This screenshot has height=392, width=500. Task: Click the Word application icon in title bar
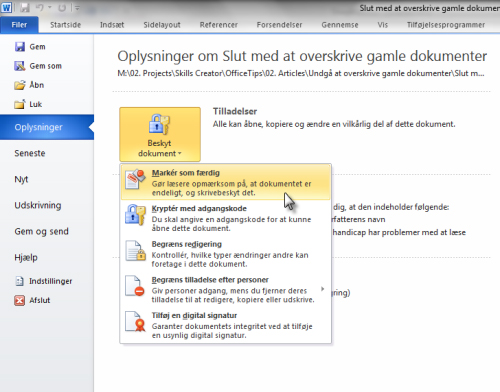(6, 7)
